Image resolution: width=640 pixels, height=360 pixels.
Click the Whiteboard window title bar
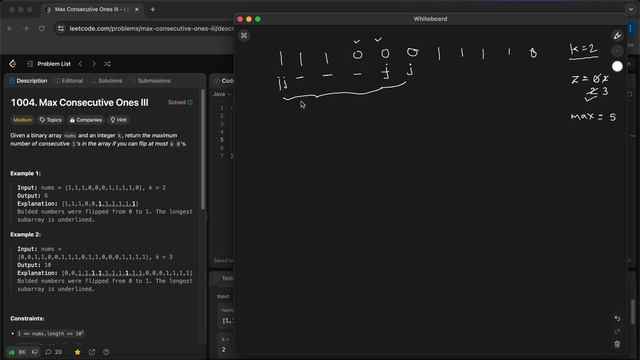pyautogui.click(x=431, y=19)
